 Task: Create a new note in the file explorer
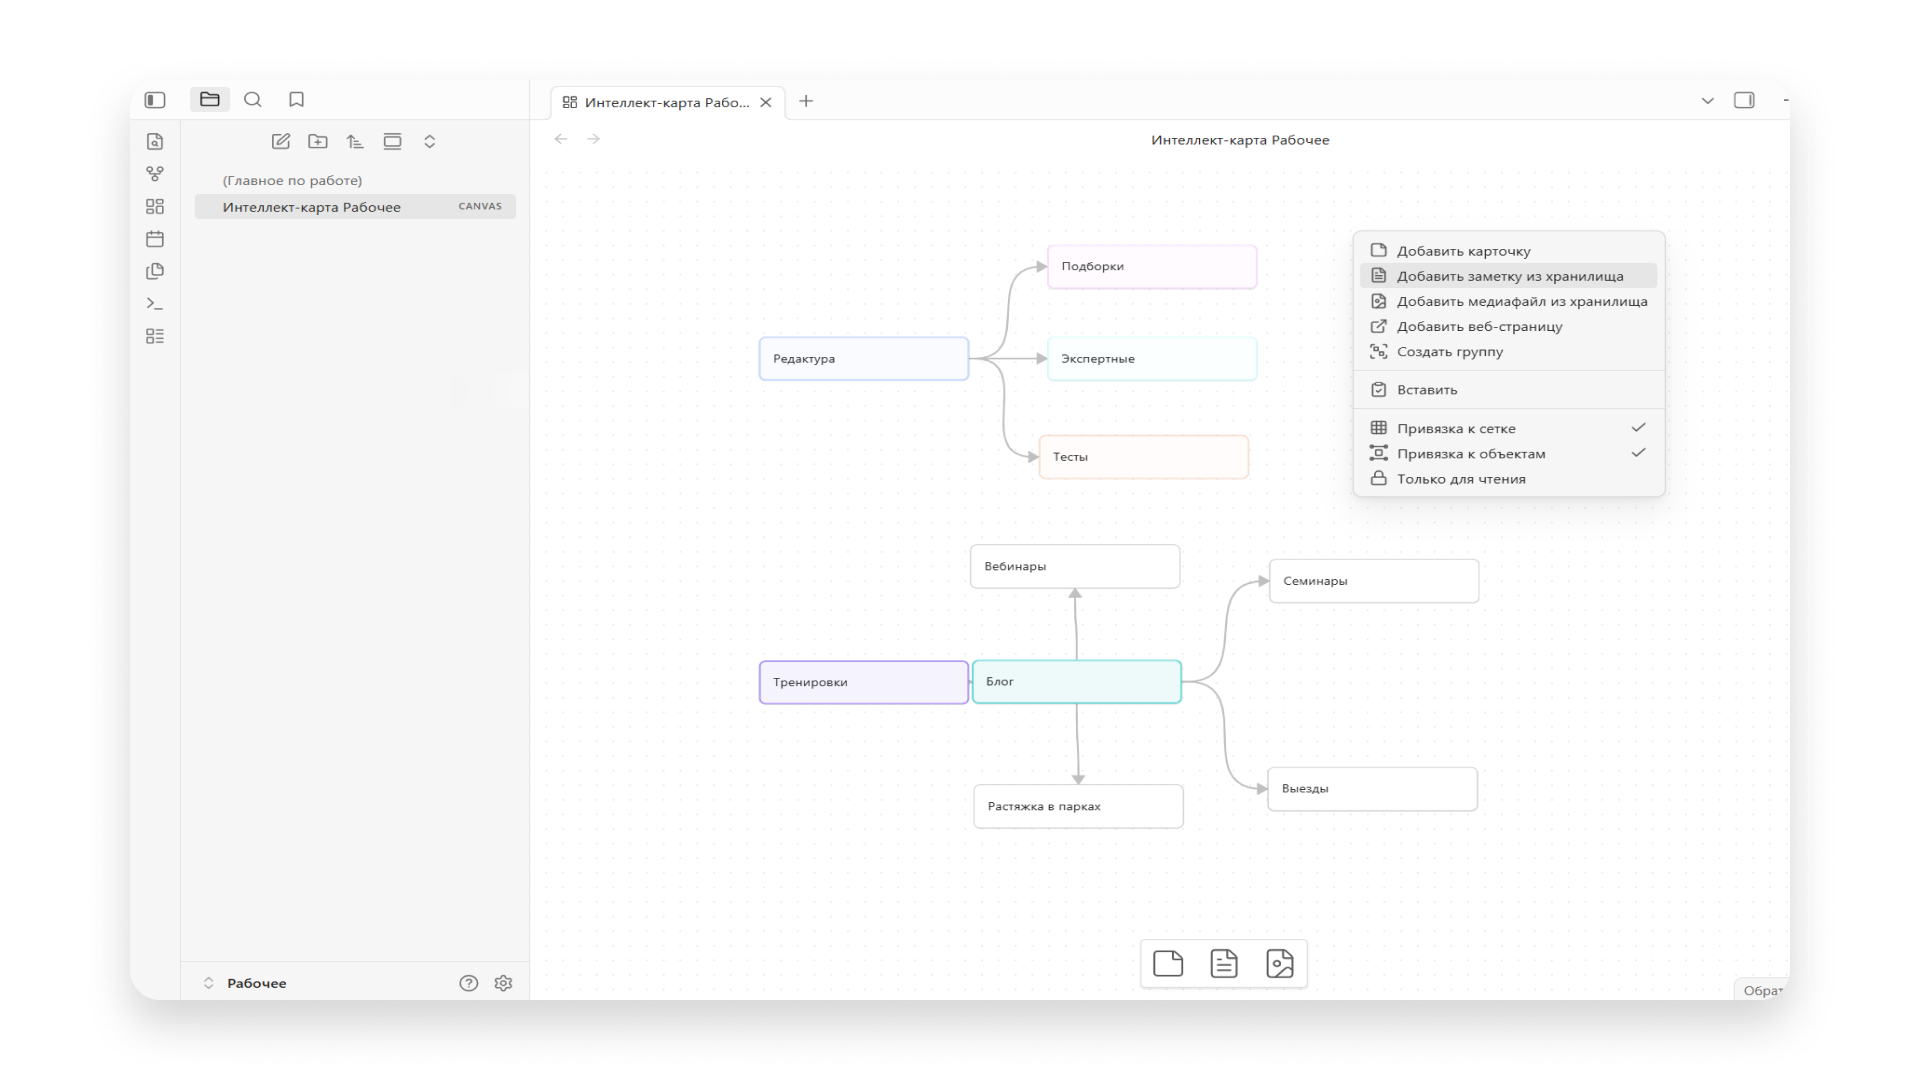[x=281, y=142]
